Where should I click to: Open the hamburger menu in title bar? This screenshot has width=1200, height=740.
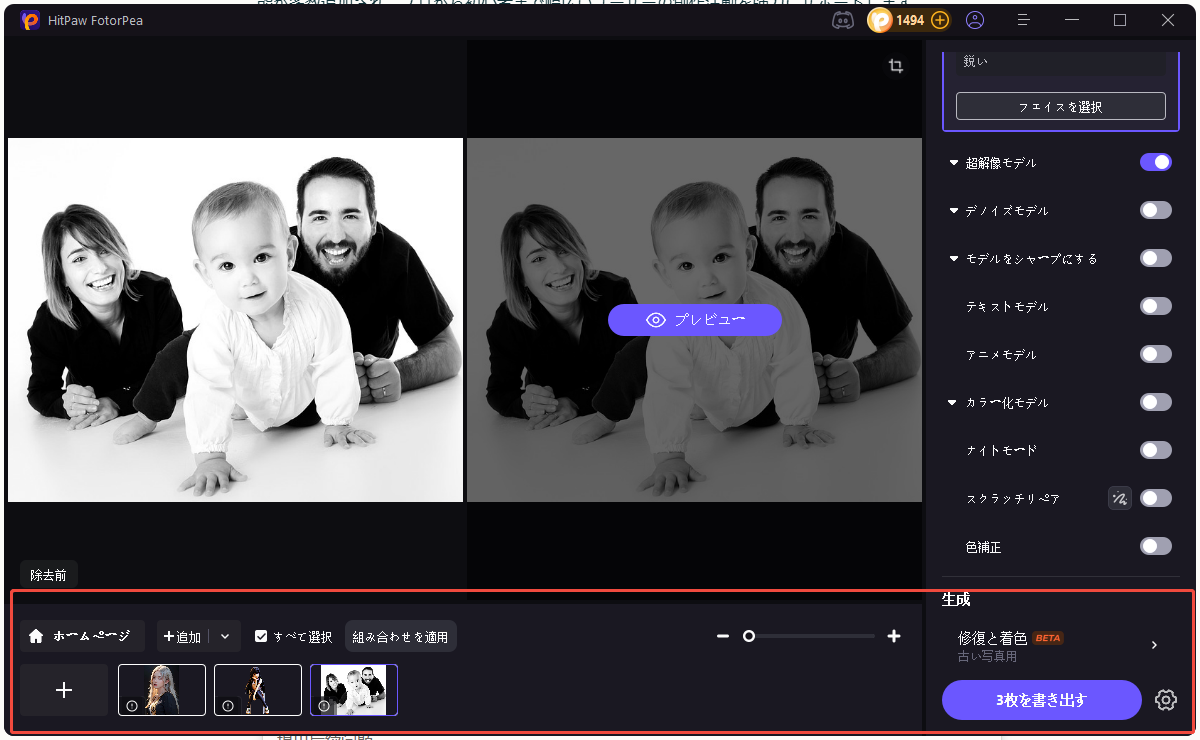click(x=1023, y=20)
